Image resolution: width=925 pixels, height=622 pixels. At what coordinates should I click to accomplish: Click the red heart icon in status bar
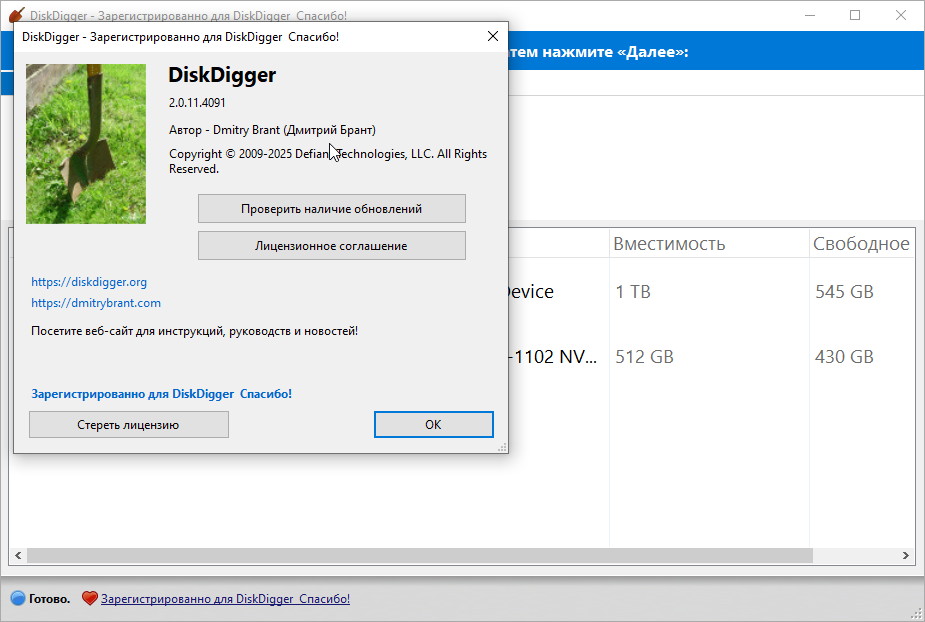tap(90, 598)
